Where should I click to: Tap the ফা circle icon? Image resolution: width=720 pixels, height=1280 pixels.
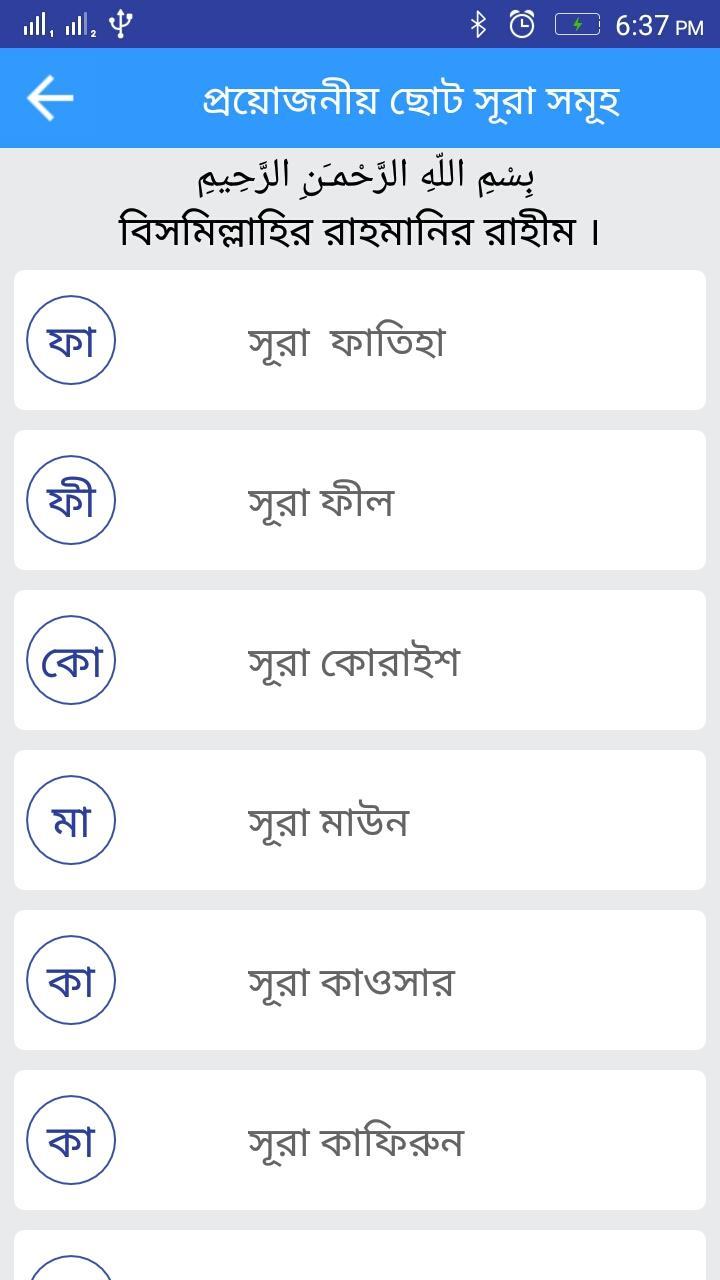tap(71, 340)
